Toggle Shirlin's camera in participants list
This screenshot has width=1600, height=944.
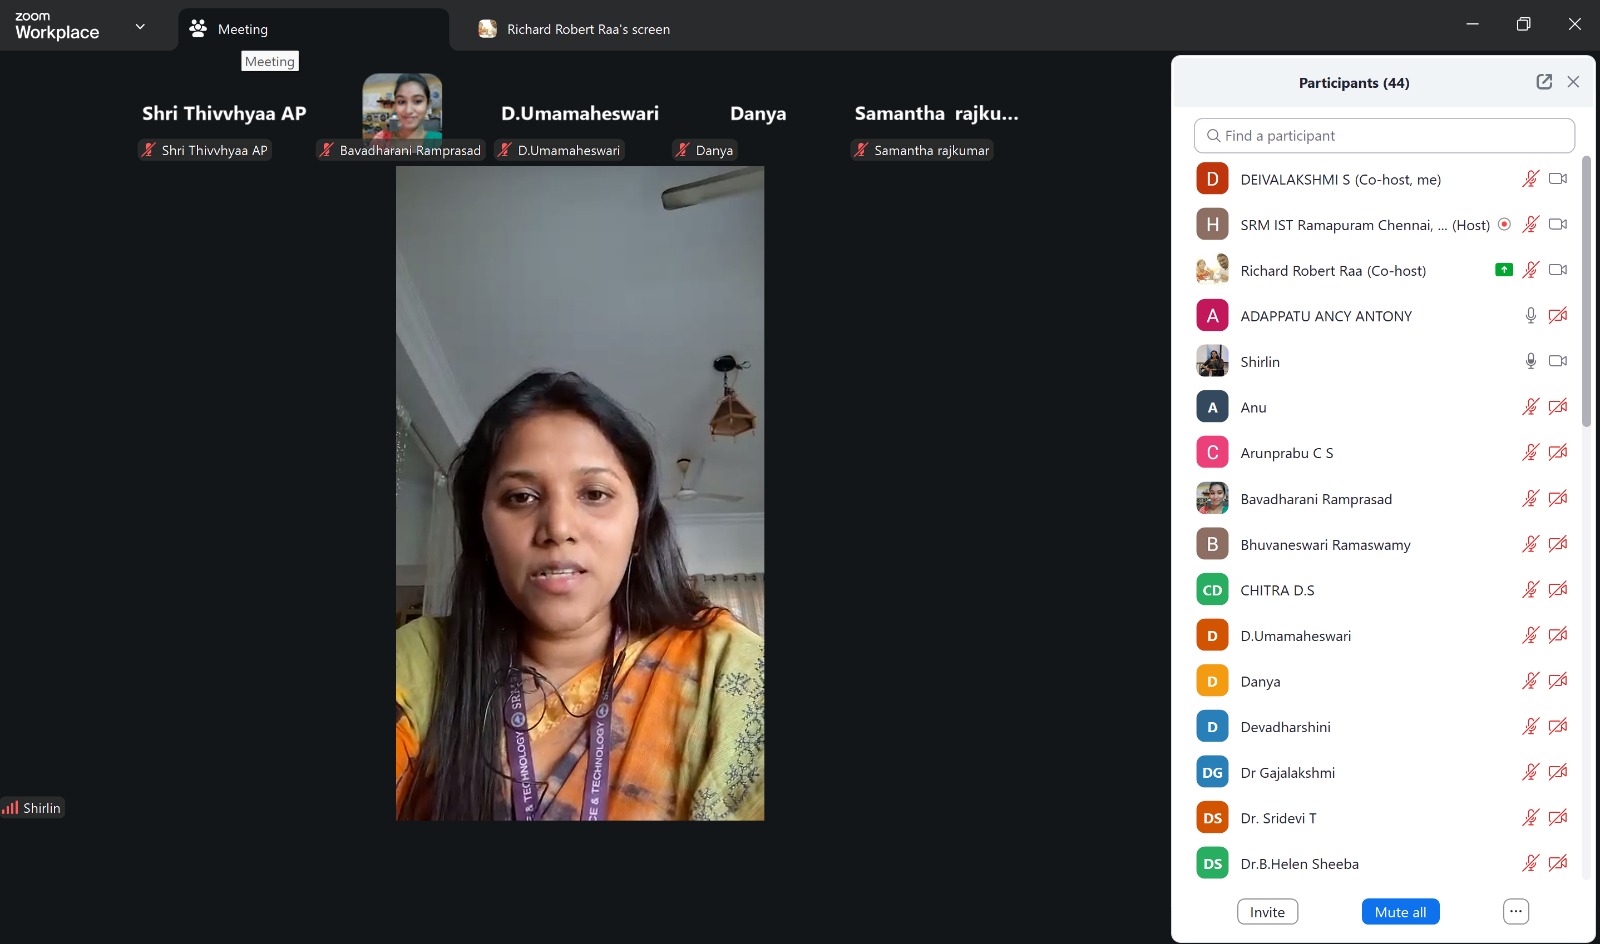[x=1558, y=361]
